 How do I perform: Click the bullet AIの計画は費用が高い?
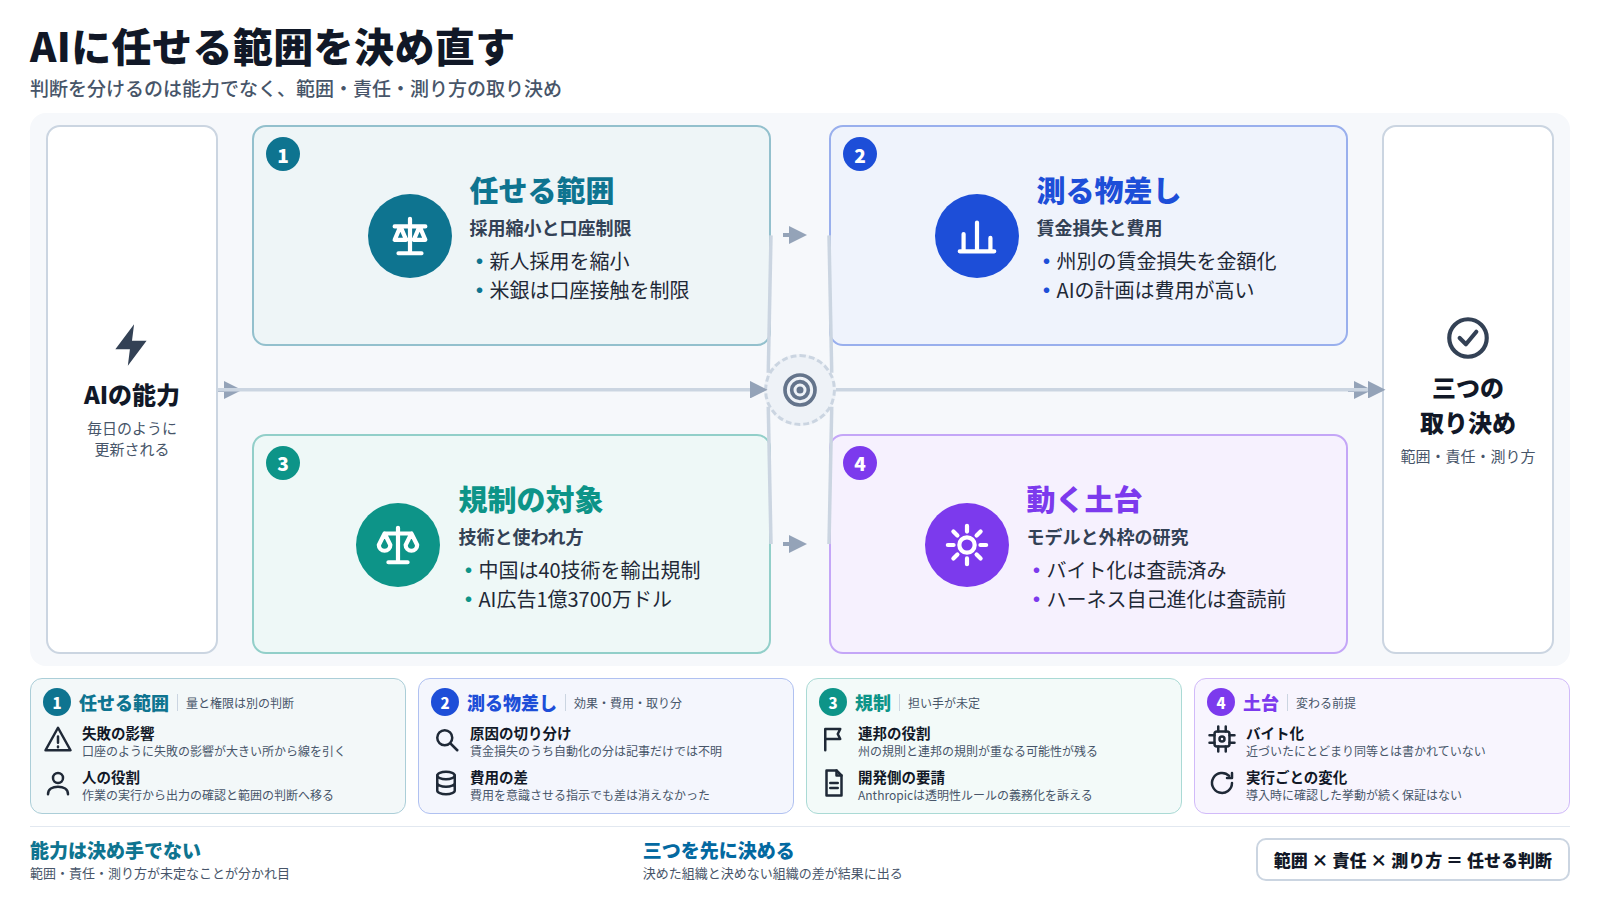[x=1155, y=290]
